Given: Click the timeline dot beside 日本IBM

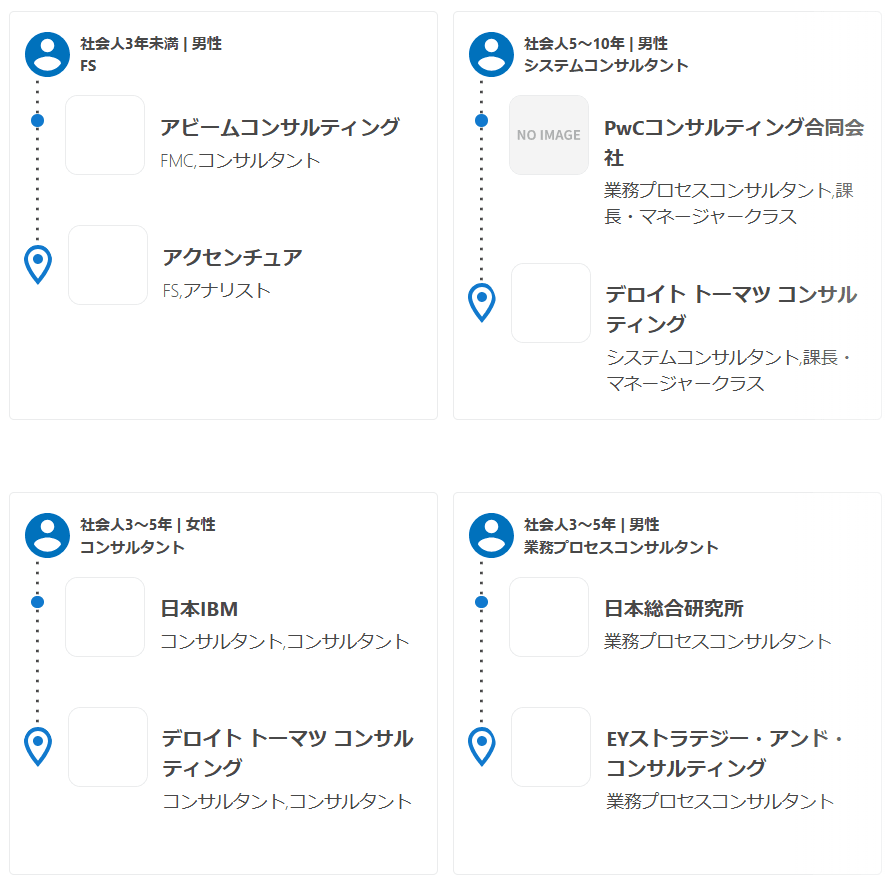Looking at the screenshot, I should (x=38, y=602).
